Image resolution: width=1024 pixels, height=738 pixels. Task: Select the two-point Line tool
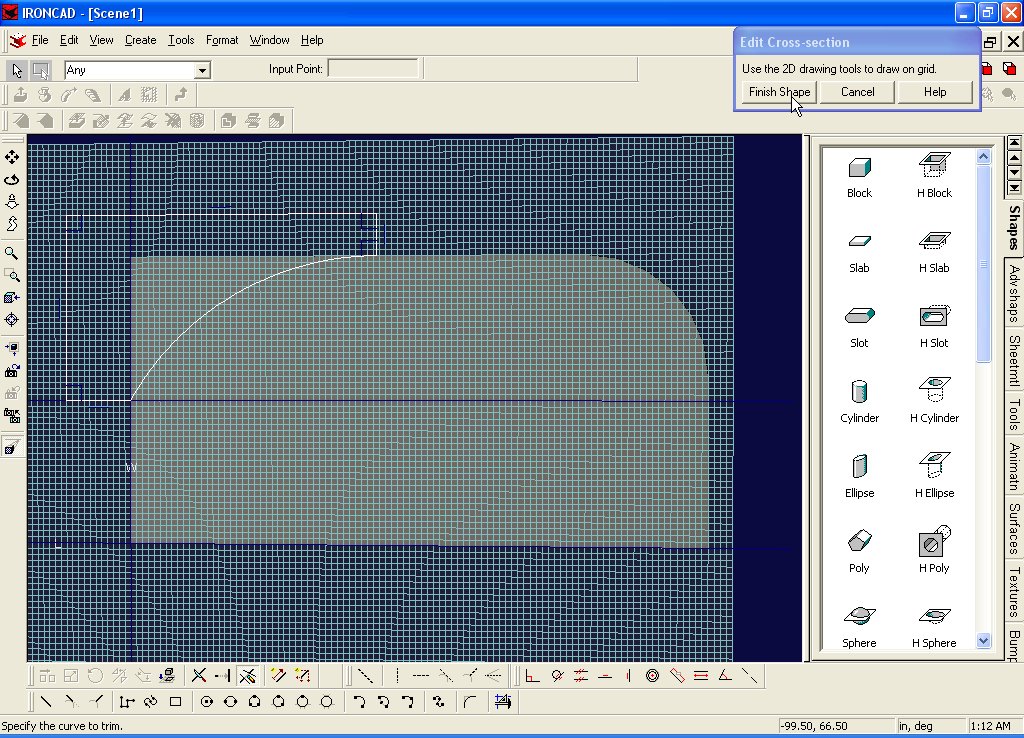tap(46, 702)
